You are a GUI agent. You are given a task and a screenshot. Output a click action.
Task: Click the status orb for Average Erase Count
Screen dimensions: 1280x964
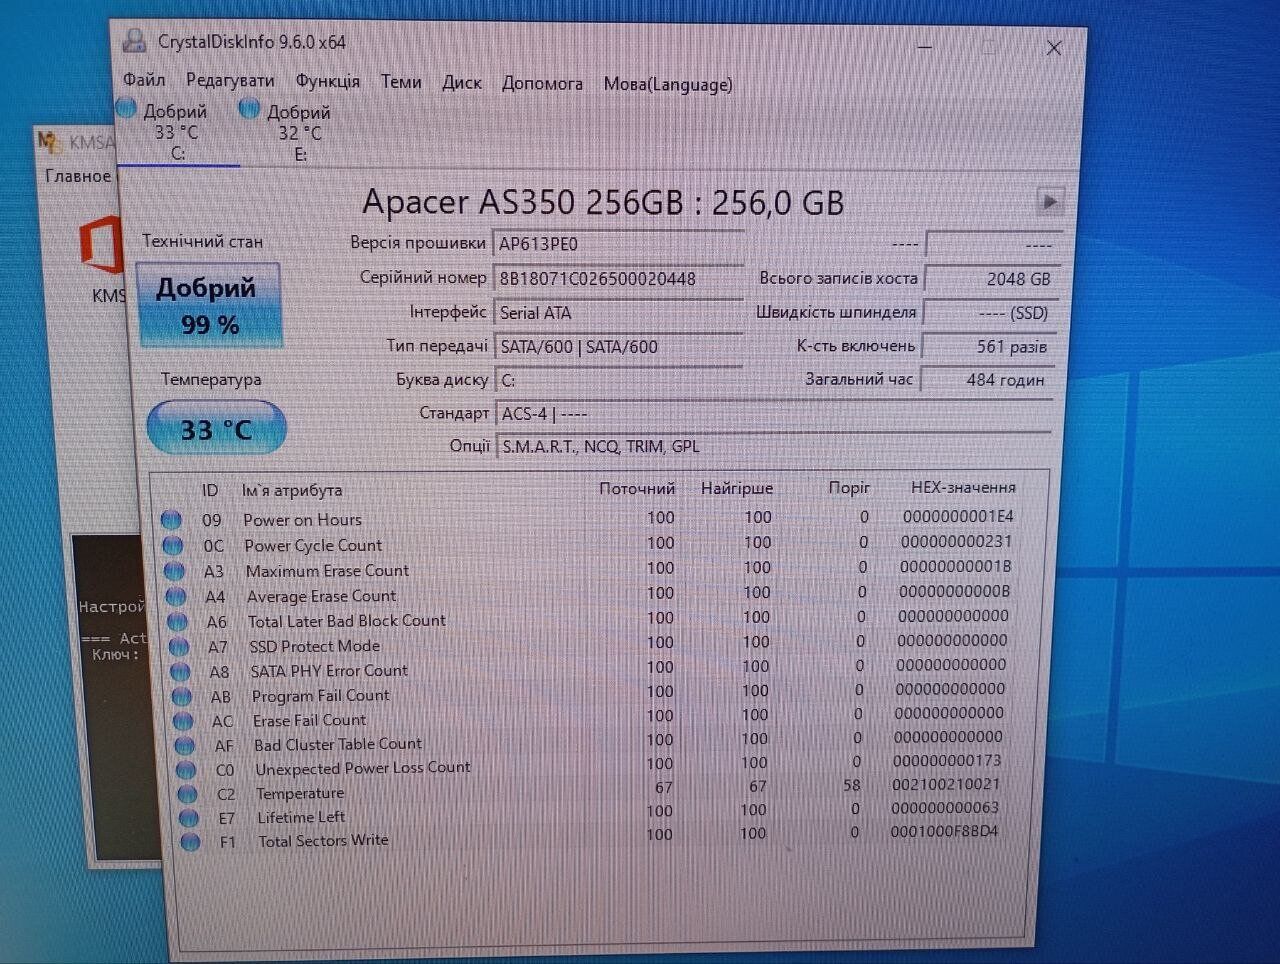click(176, 596)
